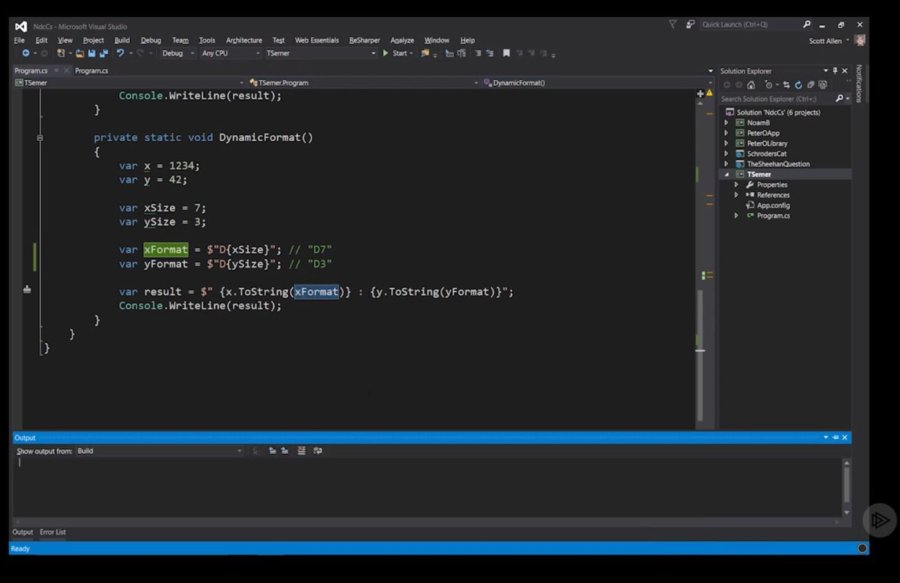Open the Architecture menu

click(x=244, y=40)
